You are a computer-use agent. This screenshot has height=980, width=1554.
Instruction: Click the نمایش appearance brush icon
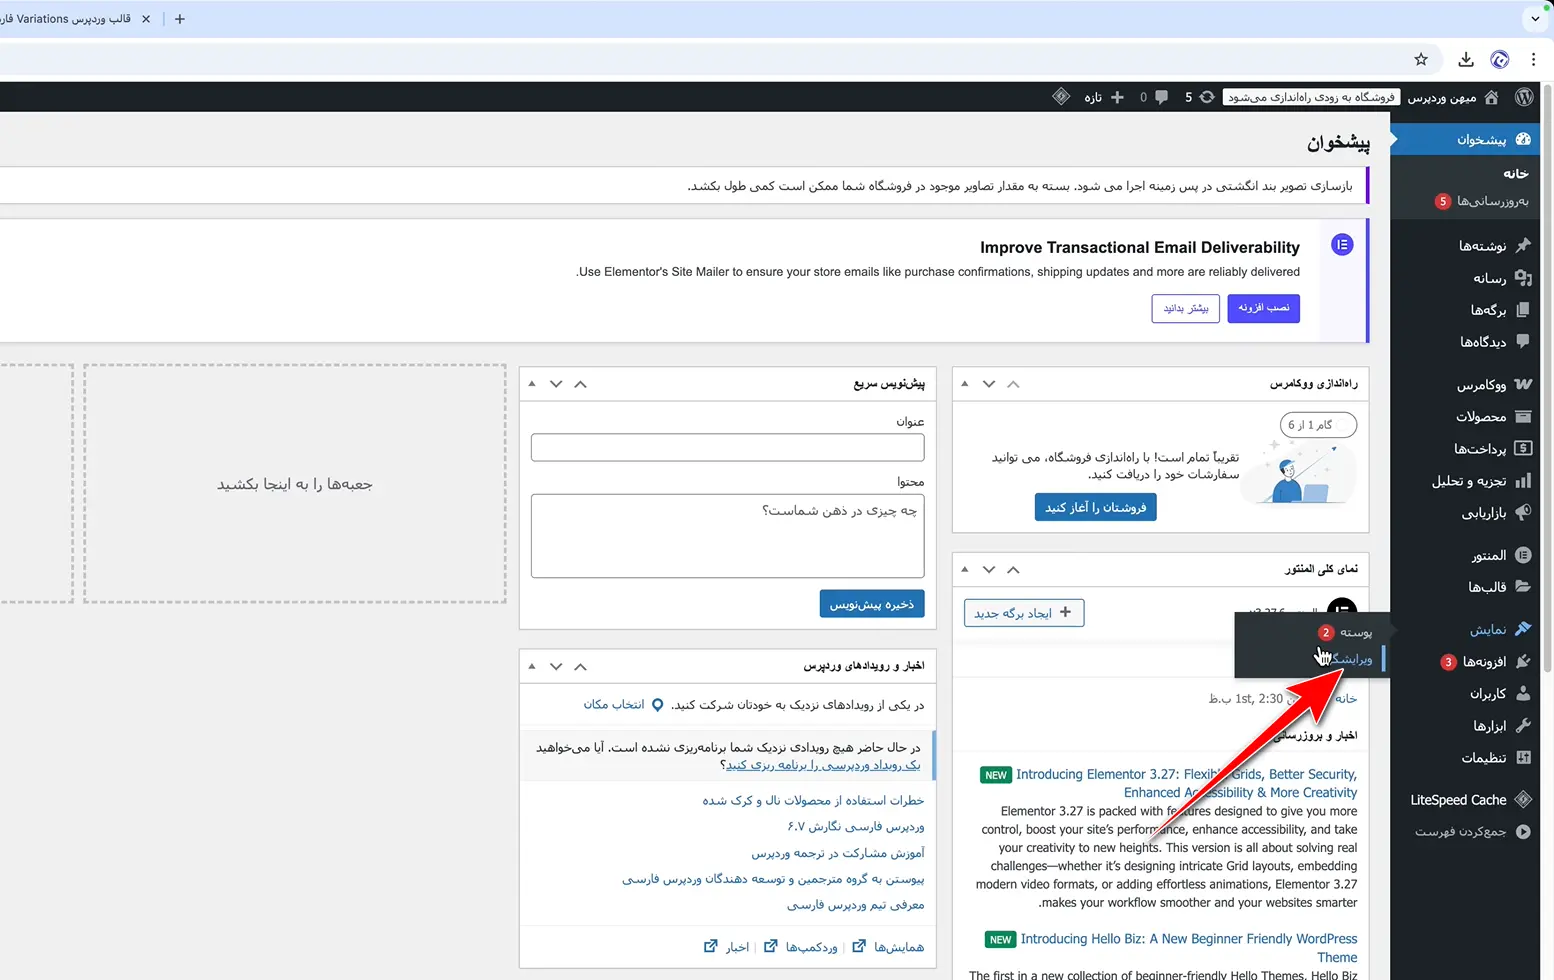(x=1523, y=629)
